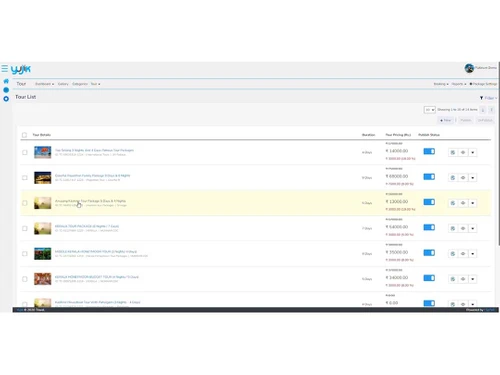Check the box for the ₹68000.00 tour row
The width and height of the screenshot is (500, 375).
(25, 178)
